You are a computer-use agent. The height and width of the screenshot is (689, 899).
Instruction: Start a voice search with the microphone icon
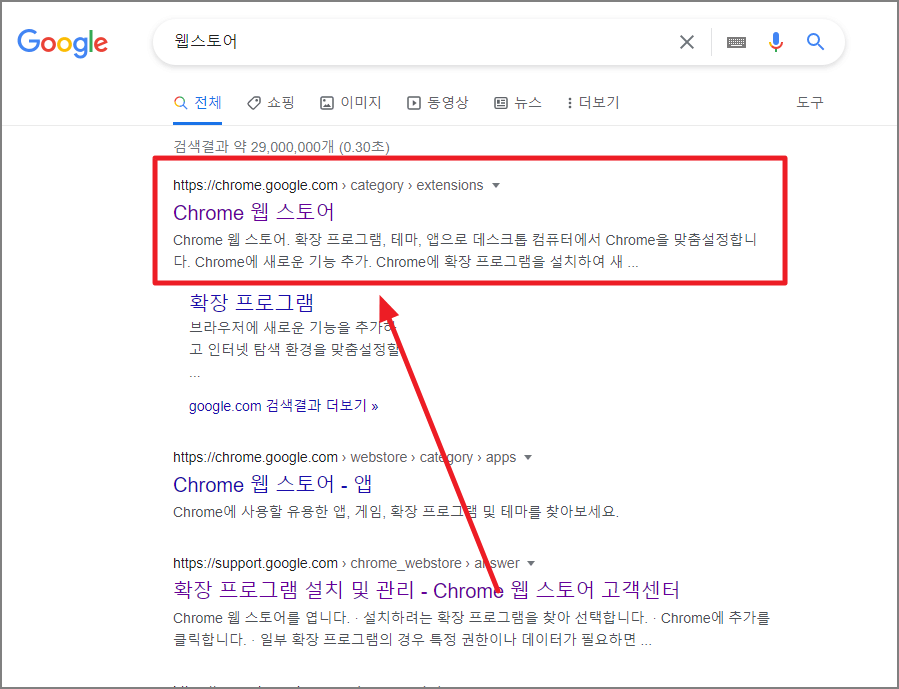[776, 41]
